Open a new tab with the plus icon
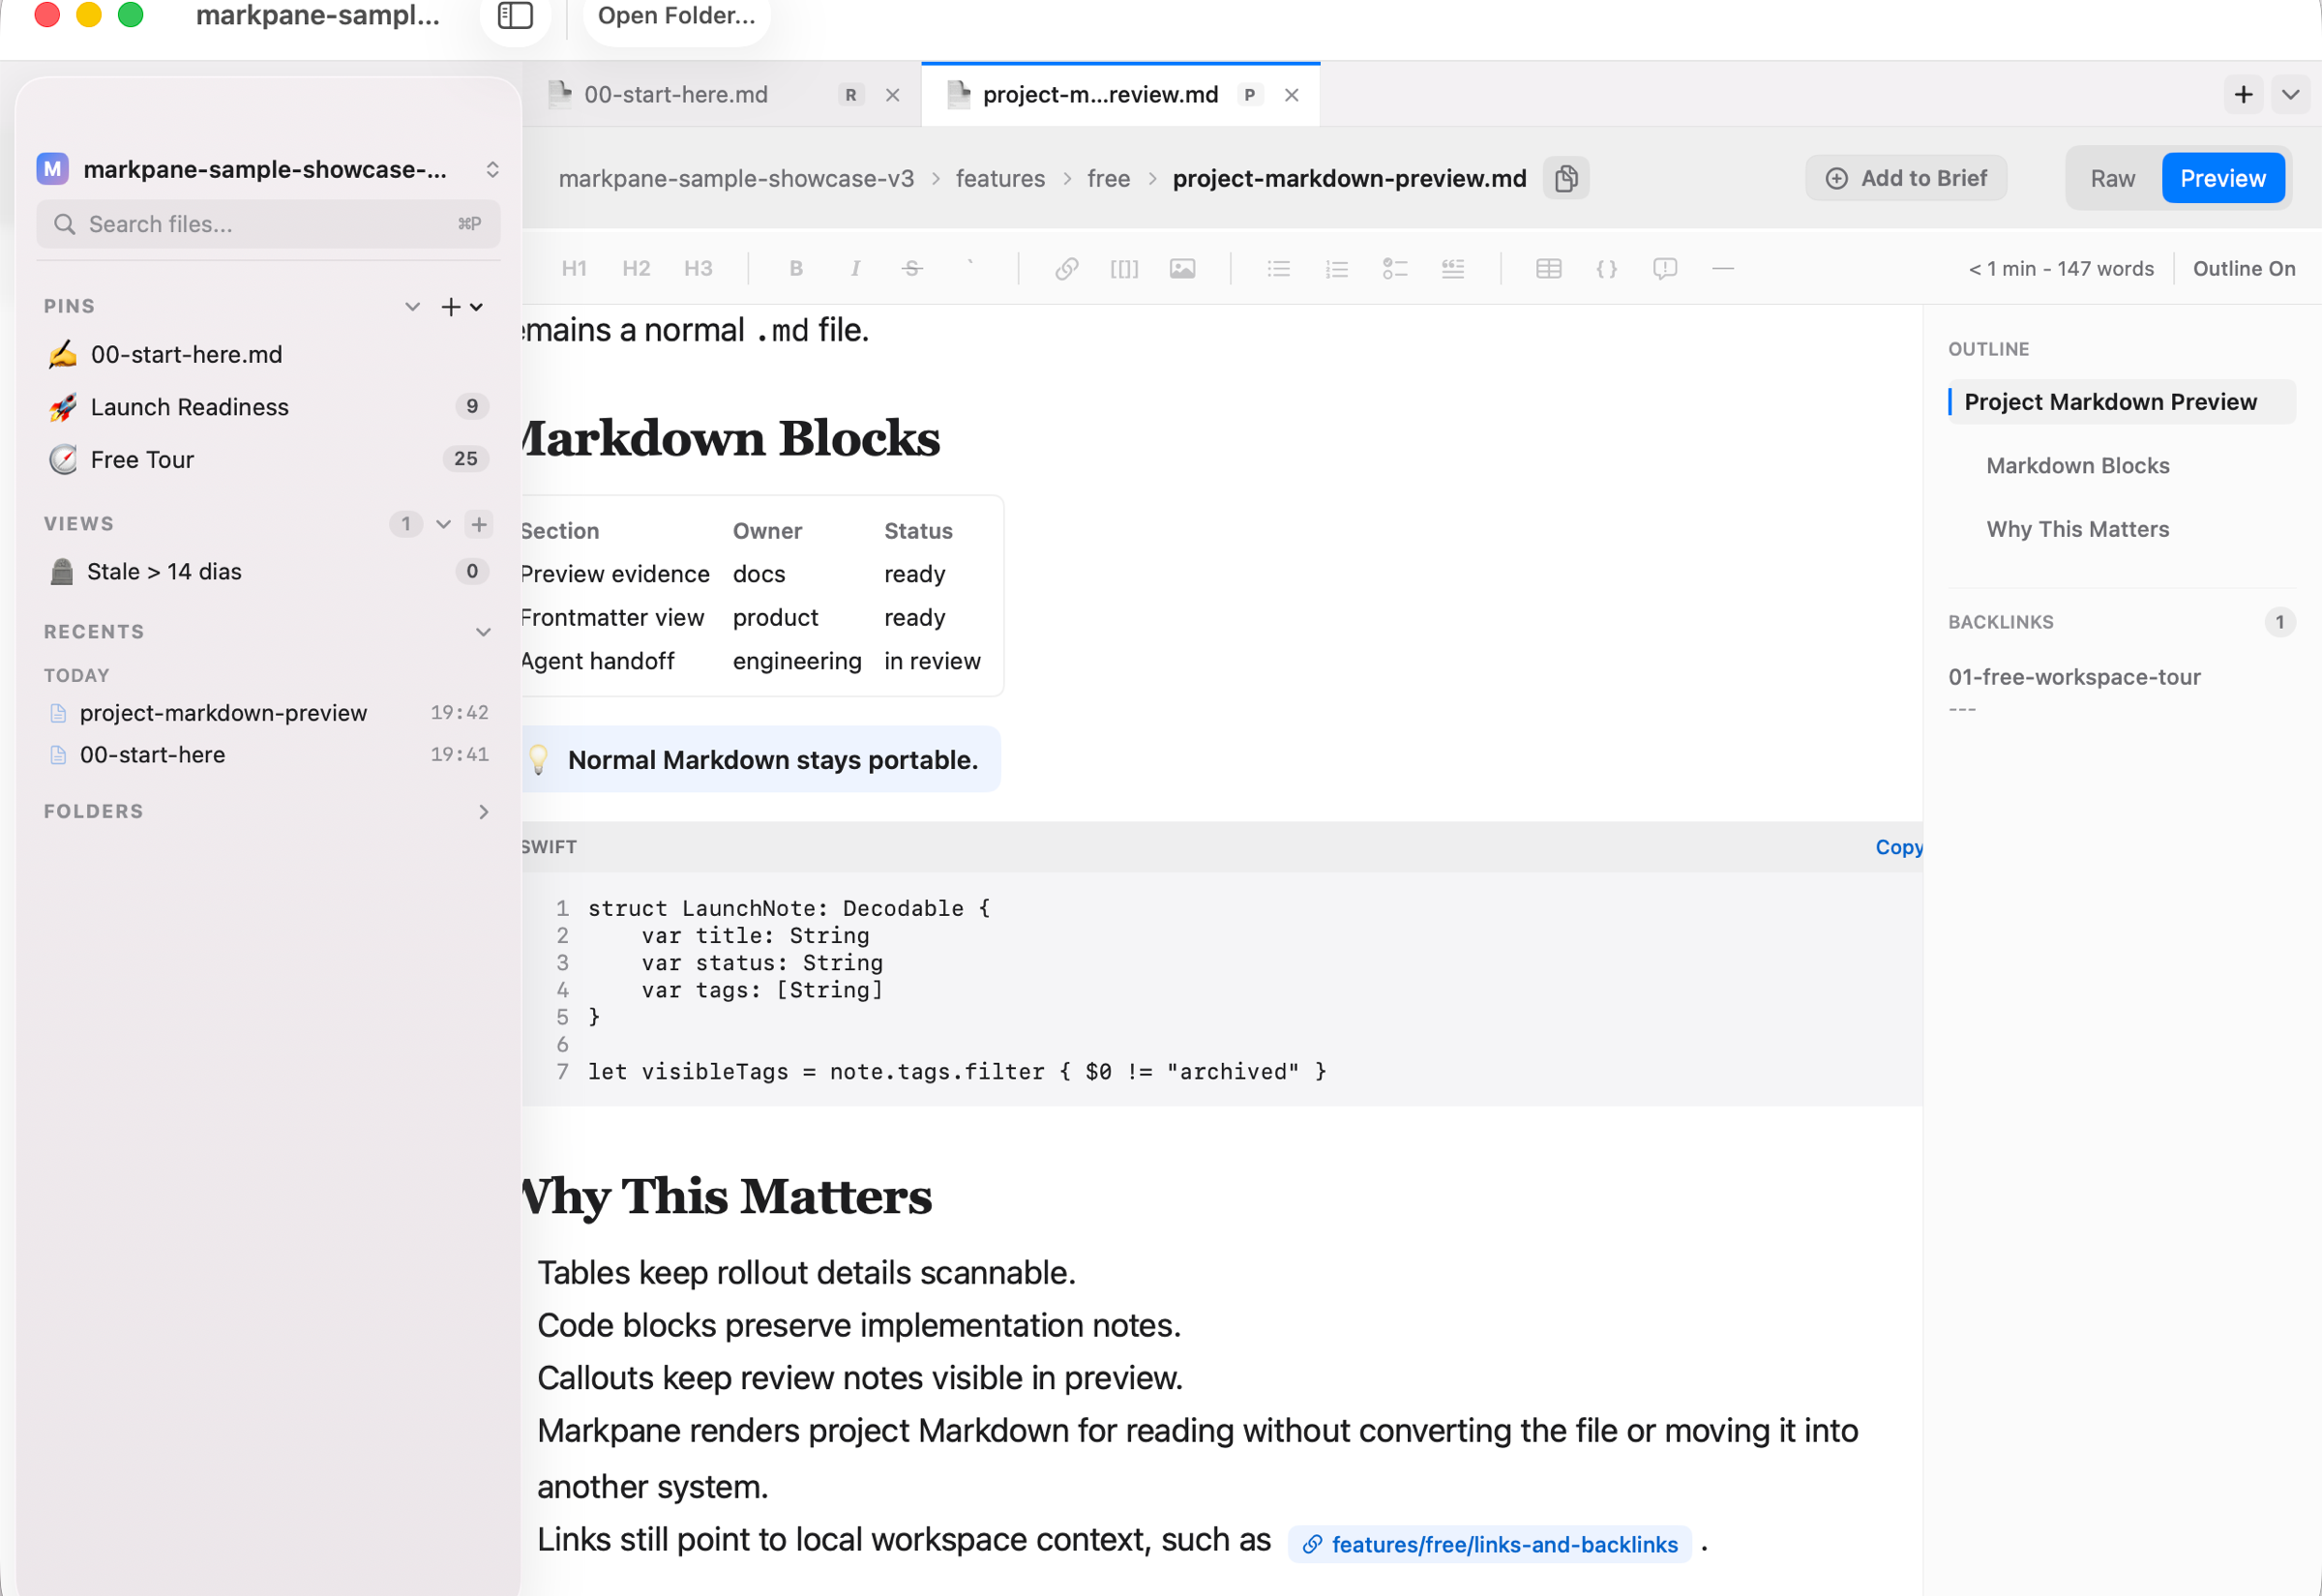2322x1596 pixels. point(2243,94)
